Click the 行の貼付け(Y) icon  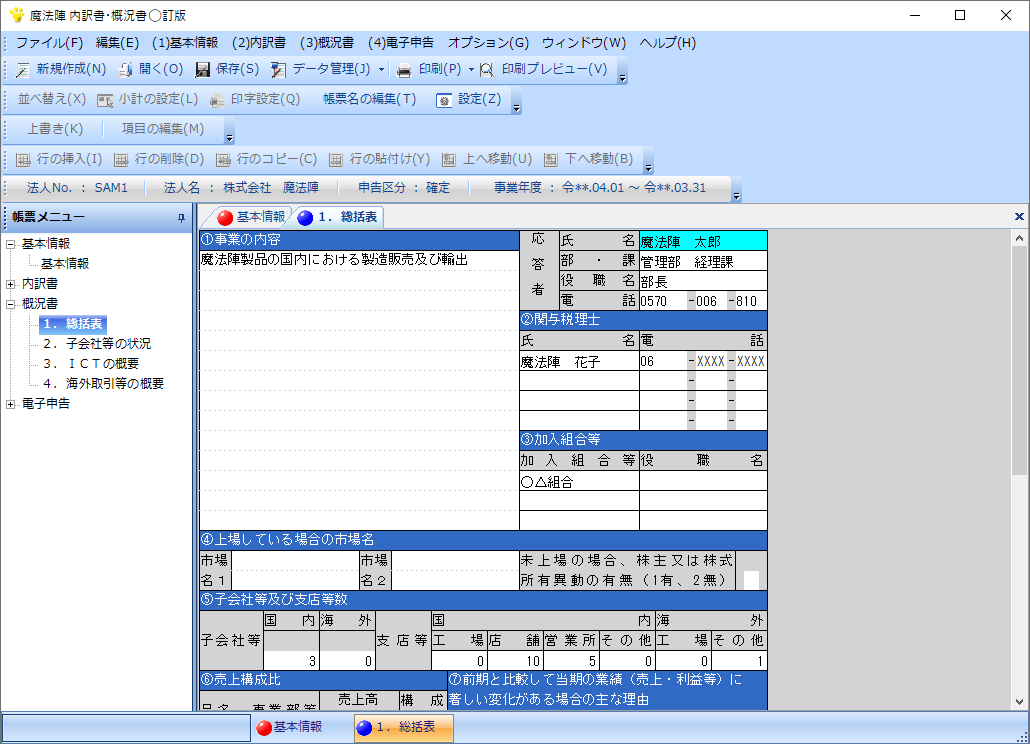[x=336, y=160]
